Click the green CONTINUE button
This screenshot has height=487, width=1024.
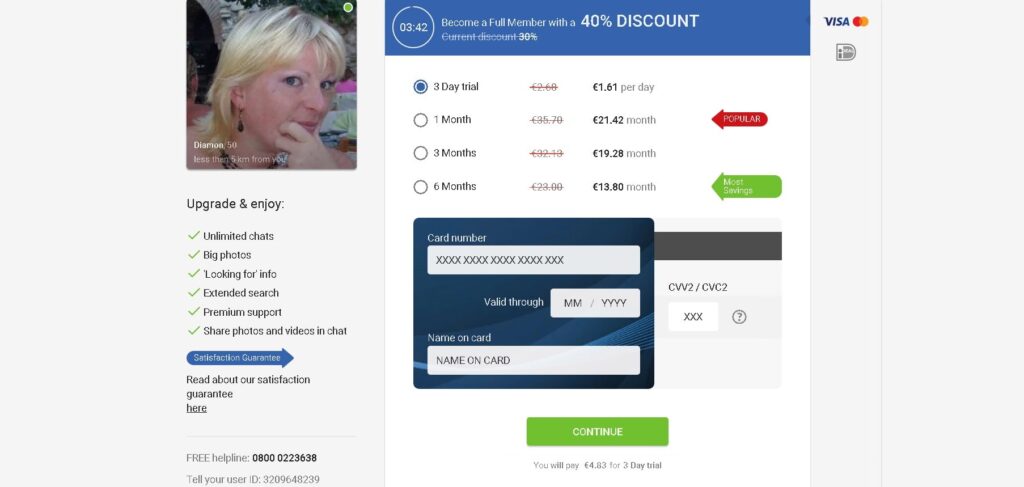[598, 432]
